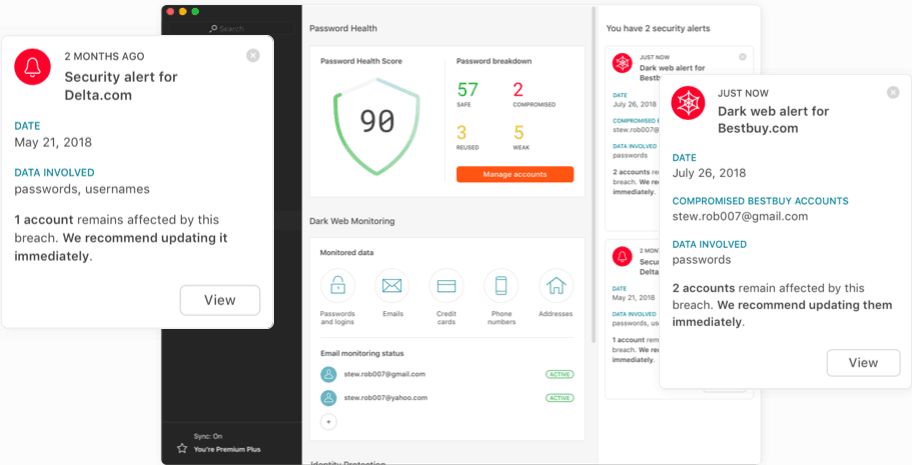Screen dimensions: 912x465
Task: Click the You're Premium Plus label
Action: pyautogui.click(x=227, y=449)
